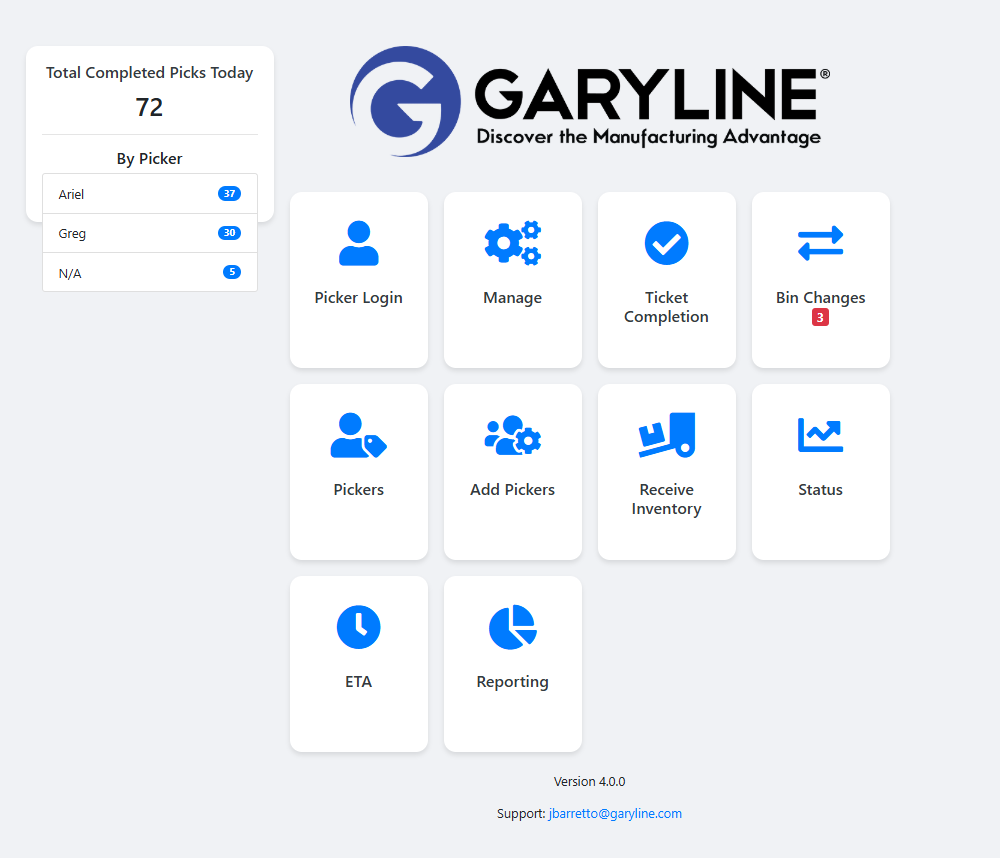Viewport: 1000px width, 858px height.
Task: Click the Add Pickers users-gear icon
Action: (513, 435)
